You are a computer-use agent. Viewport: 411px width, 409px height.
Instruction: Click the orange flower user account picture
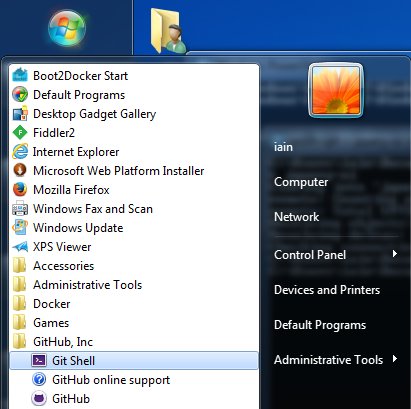pos(336,90)
